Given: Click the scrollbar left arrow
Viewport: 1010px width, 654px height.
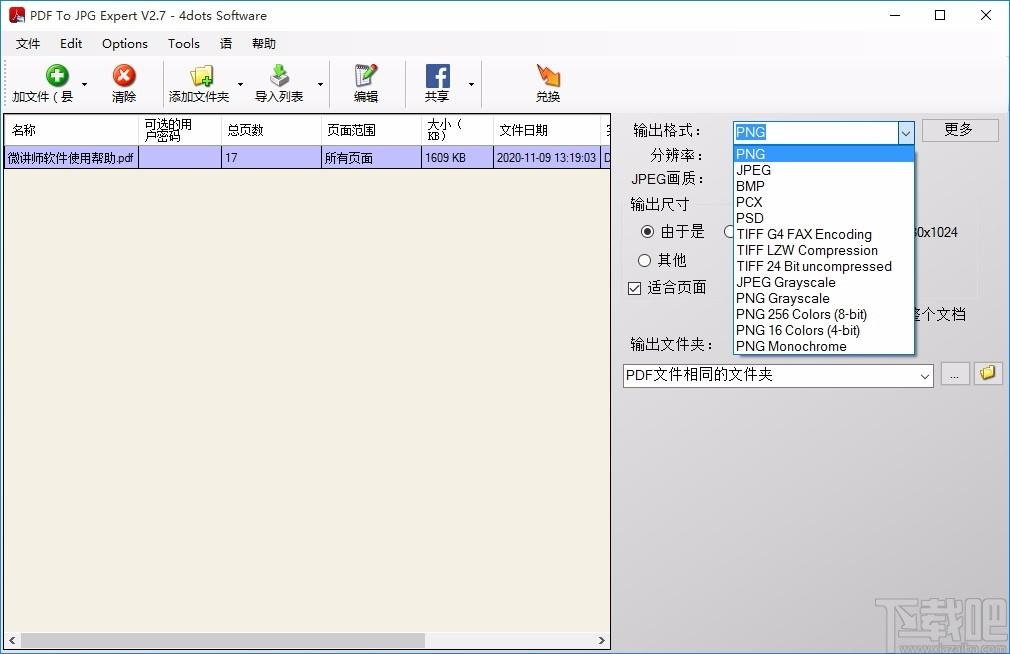Looking at the screenshot, I should (x=12, y=640).
